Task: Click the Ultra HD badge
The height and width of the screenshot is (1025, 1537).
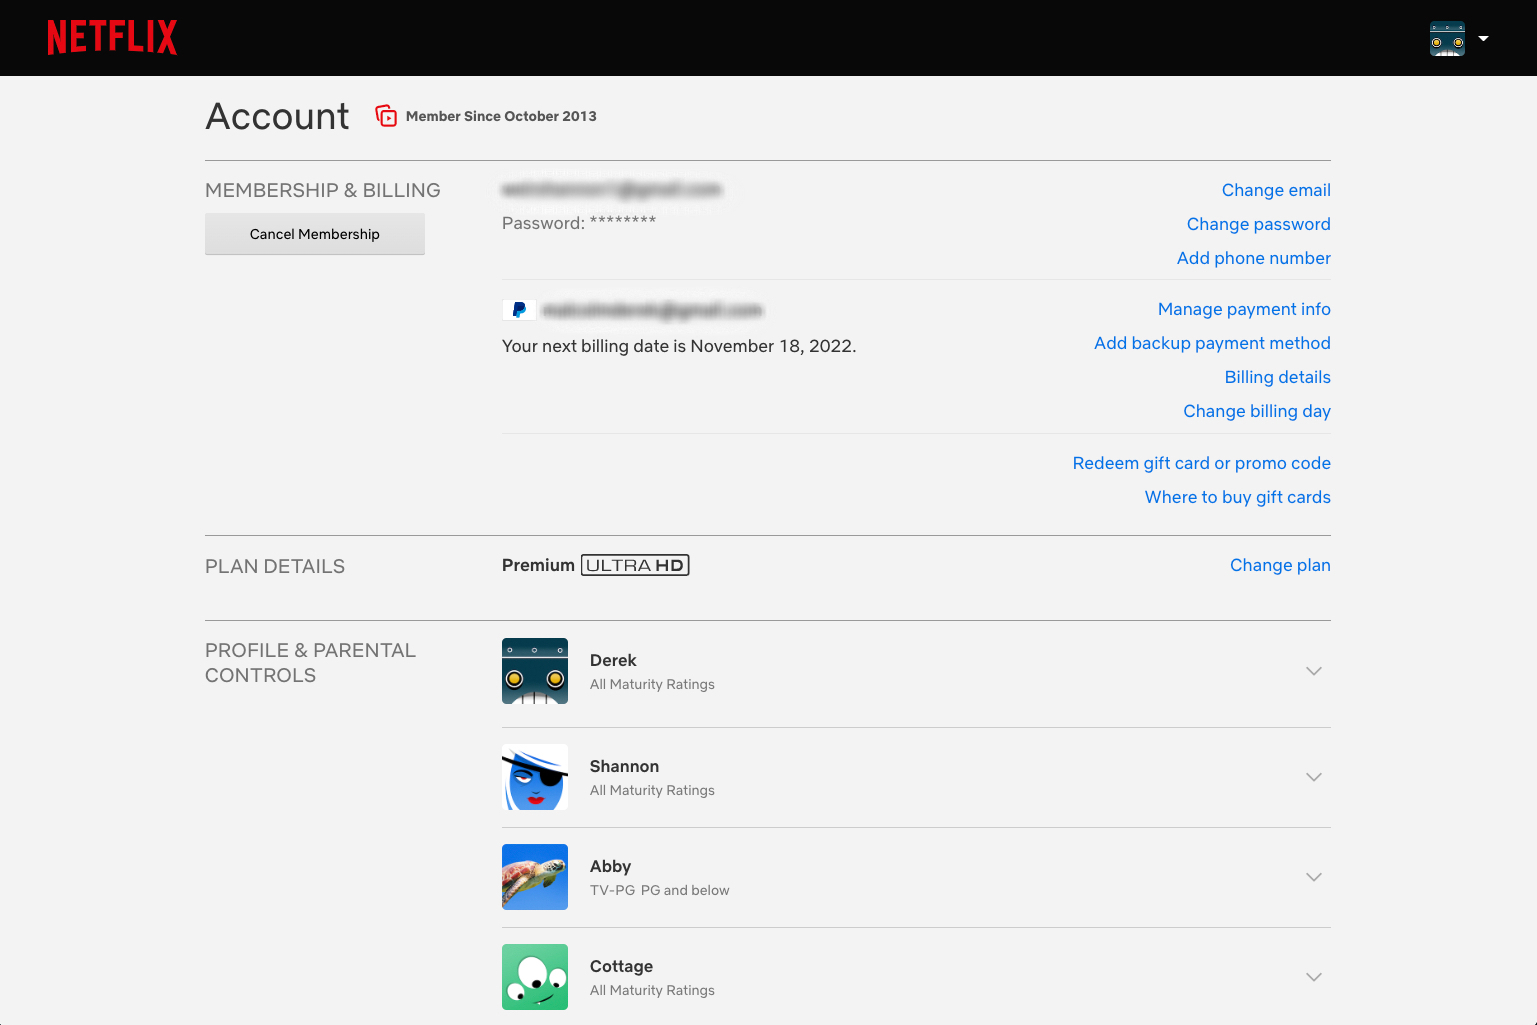Action: (x=635, y=565)
